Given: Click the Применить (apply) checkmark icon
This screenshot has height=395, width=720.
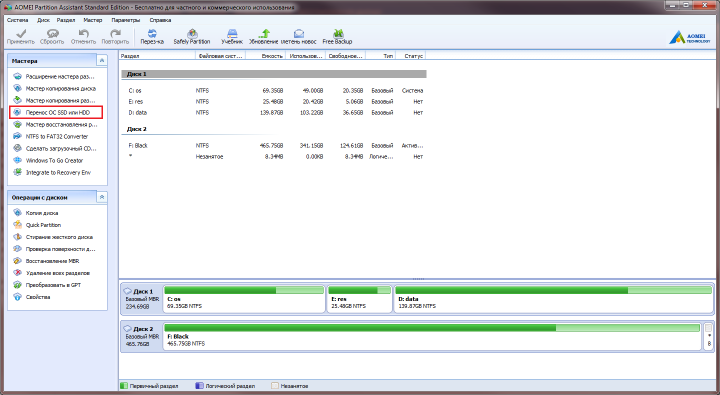Looking at the screenshot, I should click(x=21, y=34).
